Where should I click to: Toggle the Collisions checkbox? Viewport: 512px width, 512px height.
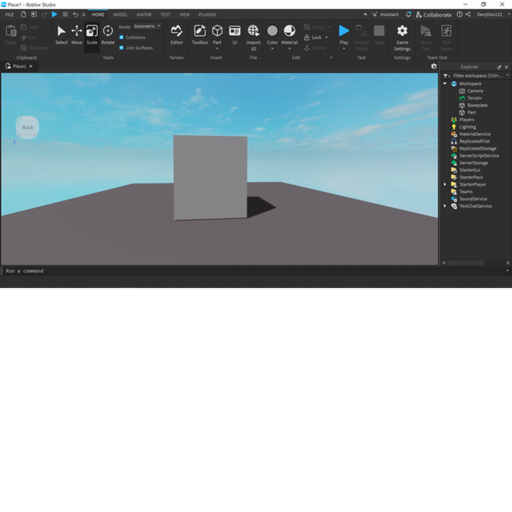121,37
